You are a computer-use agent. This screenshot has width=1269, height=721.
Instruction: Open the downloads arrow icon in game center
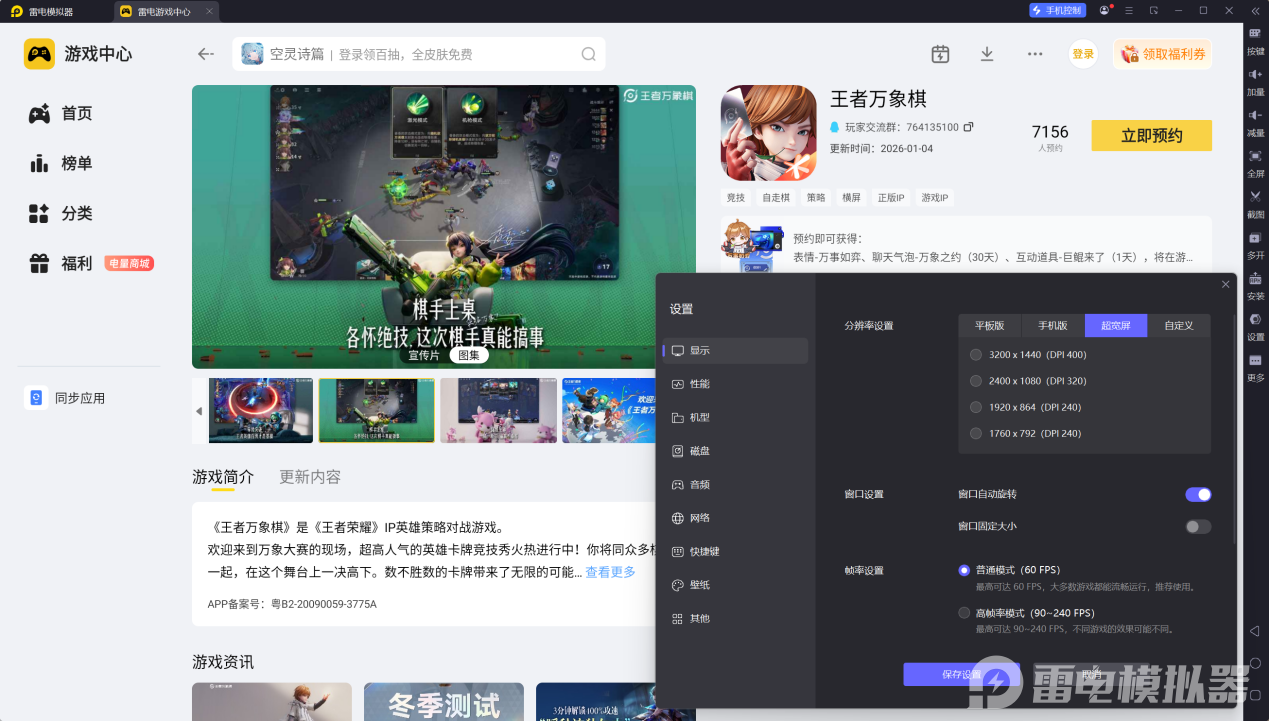[987, 54]
